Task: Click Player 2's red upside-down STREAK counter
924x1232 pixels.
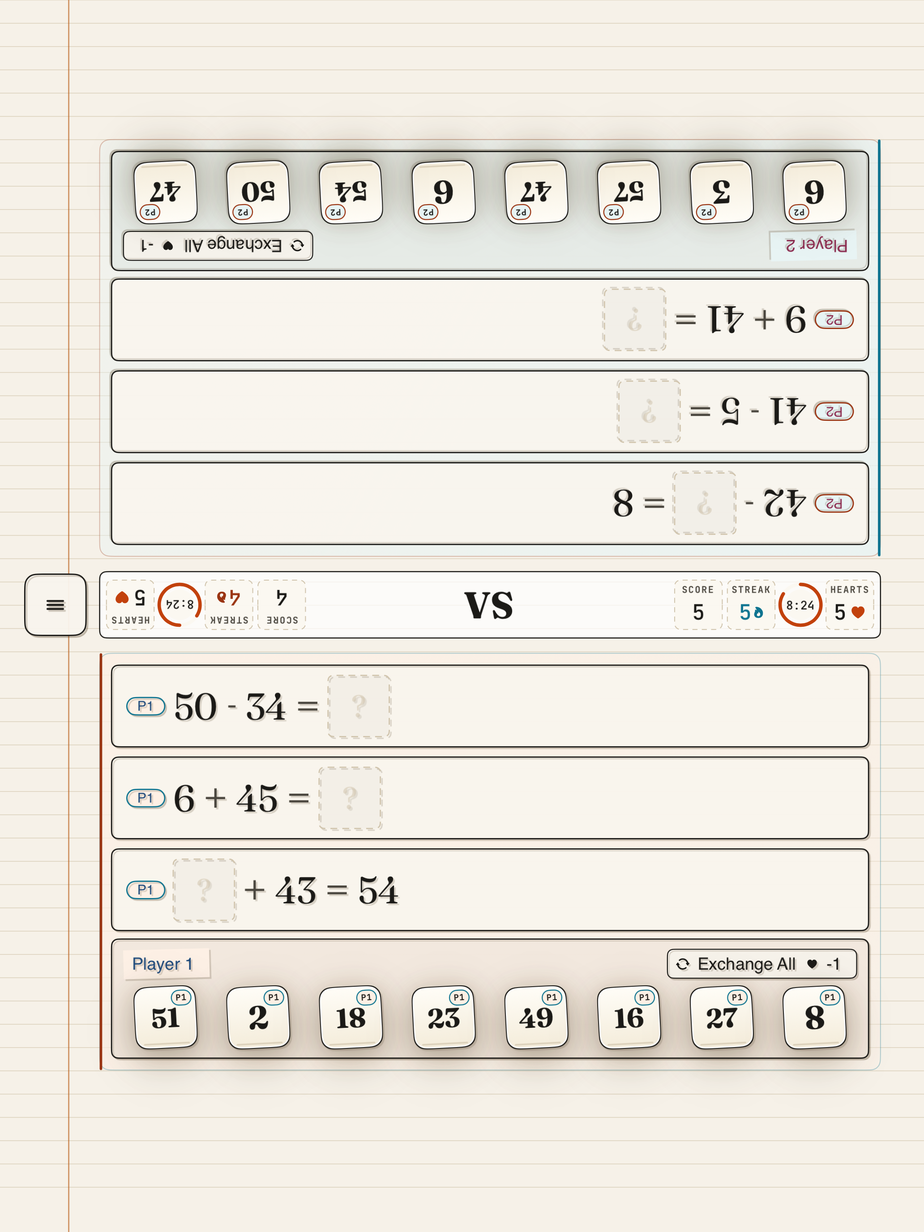Action: pos(229,605)
